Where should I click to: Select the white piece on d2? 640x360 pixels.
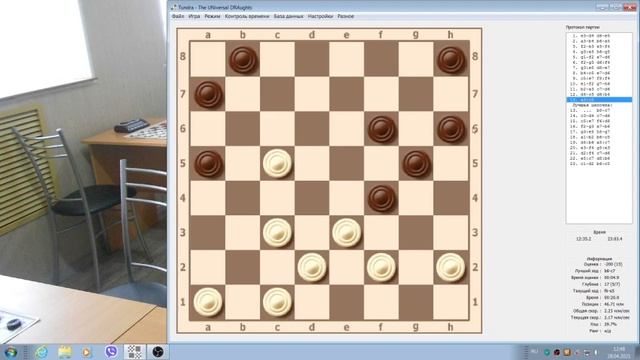pos(312,267)
